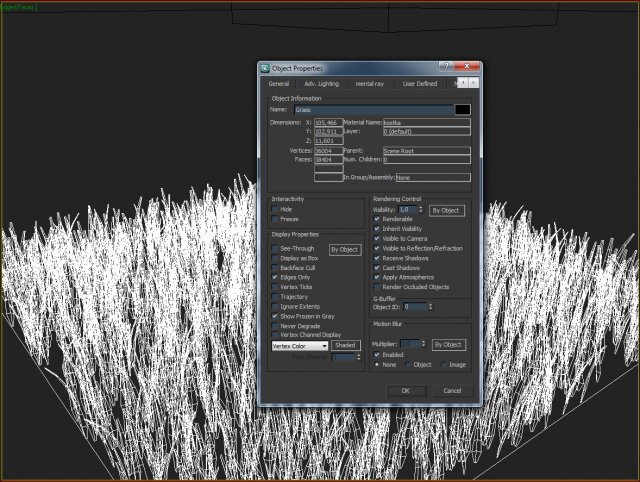Image resolution: width=640 pixels, height=482 pixels.
Task: Disable the Cast Shadows checkbox
Action: click(x=377, y=268)
